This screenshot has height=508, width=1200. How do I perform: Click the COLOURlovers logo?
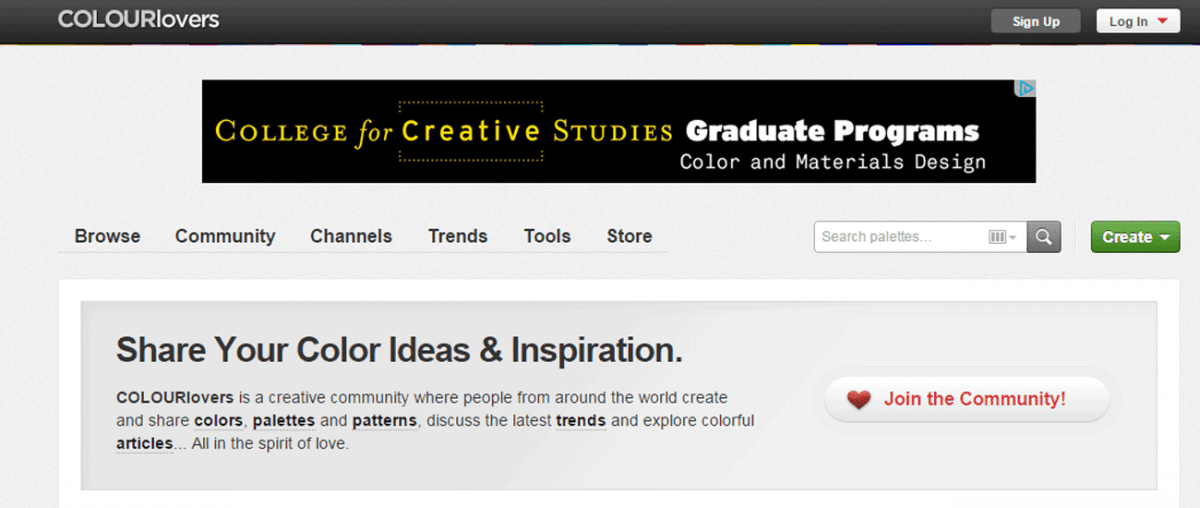(138, 19)
